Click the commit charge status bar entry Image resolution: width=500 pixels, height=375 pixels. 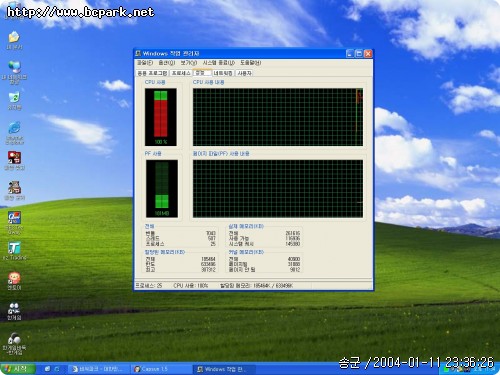(256, 286)
